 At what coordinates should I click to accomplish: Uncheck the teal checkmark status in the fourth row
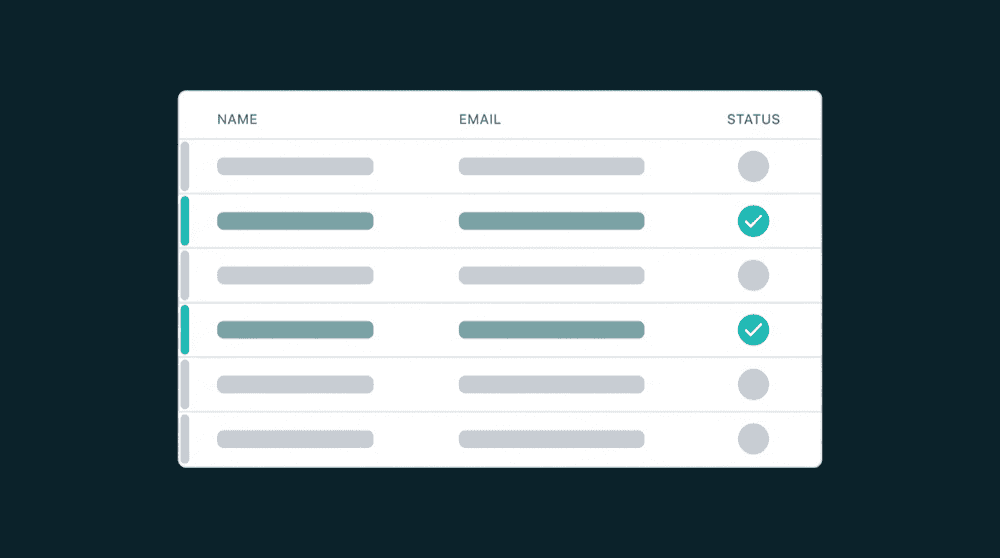tap(753, 330)
